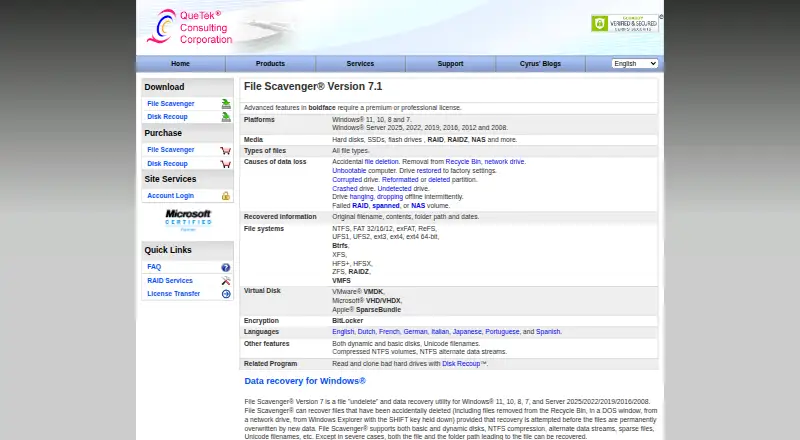Click the 'BitLocker' encryption text

[347, 321]
